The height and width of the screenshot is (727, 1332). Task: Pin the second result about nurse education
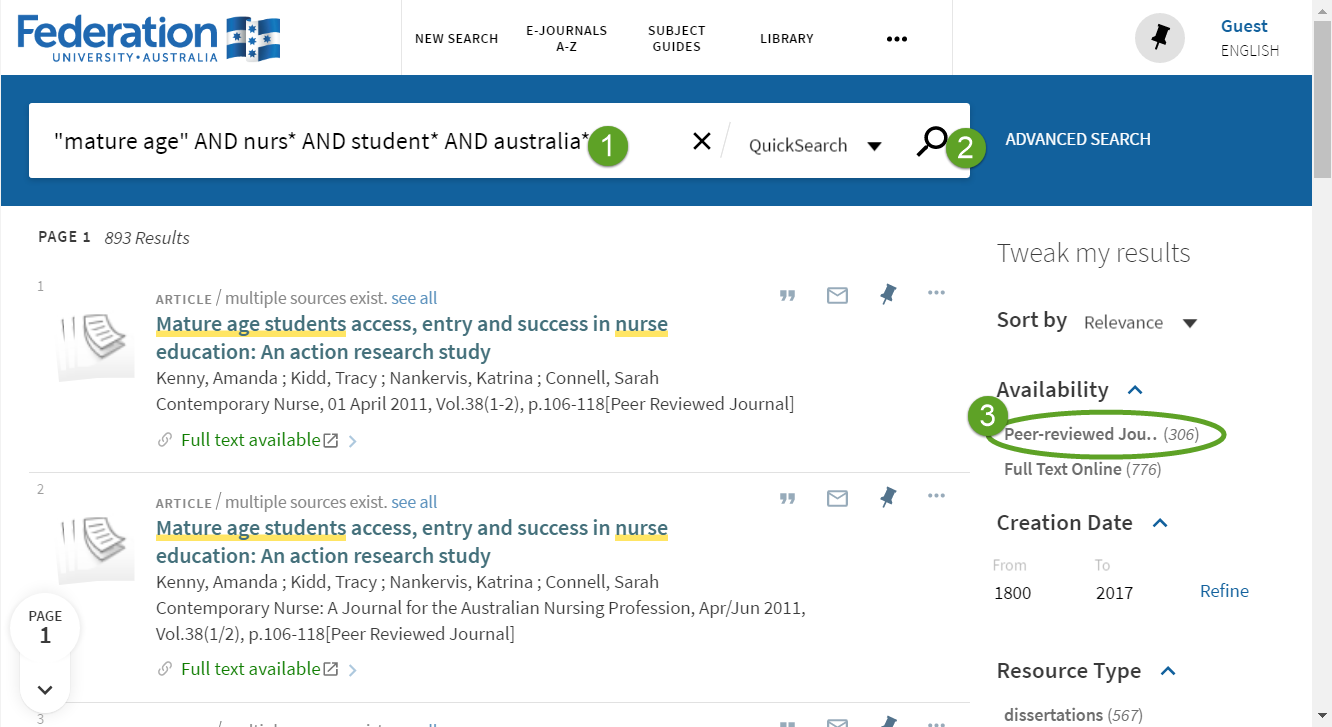(887, 498)
